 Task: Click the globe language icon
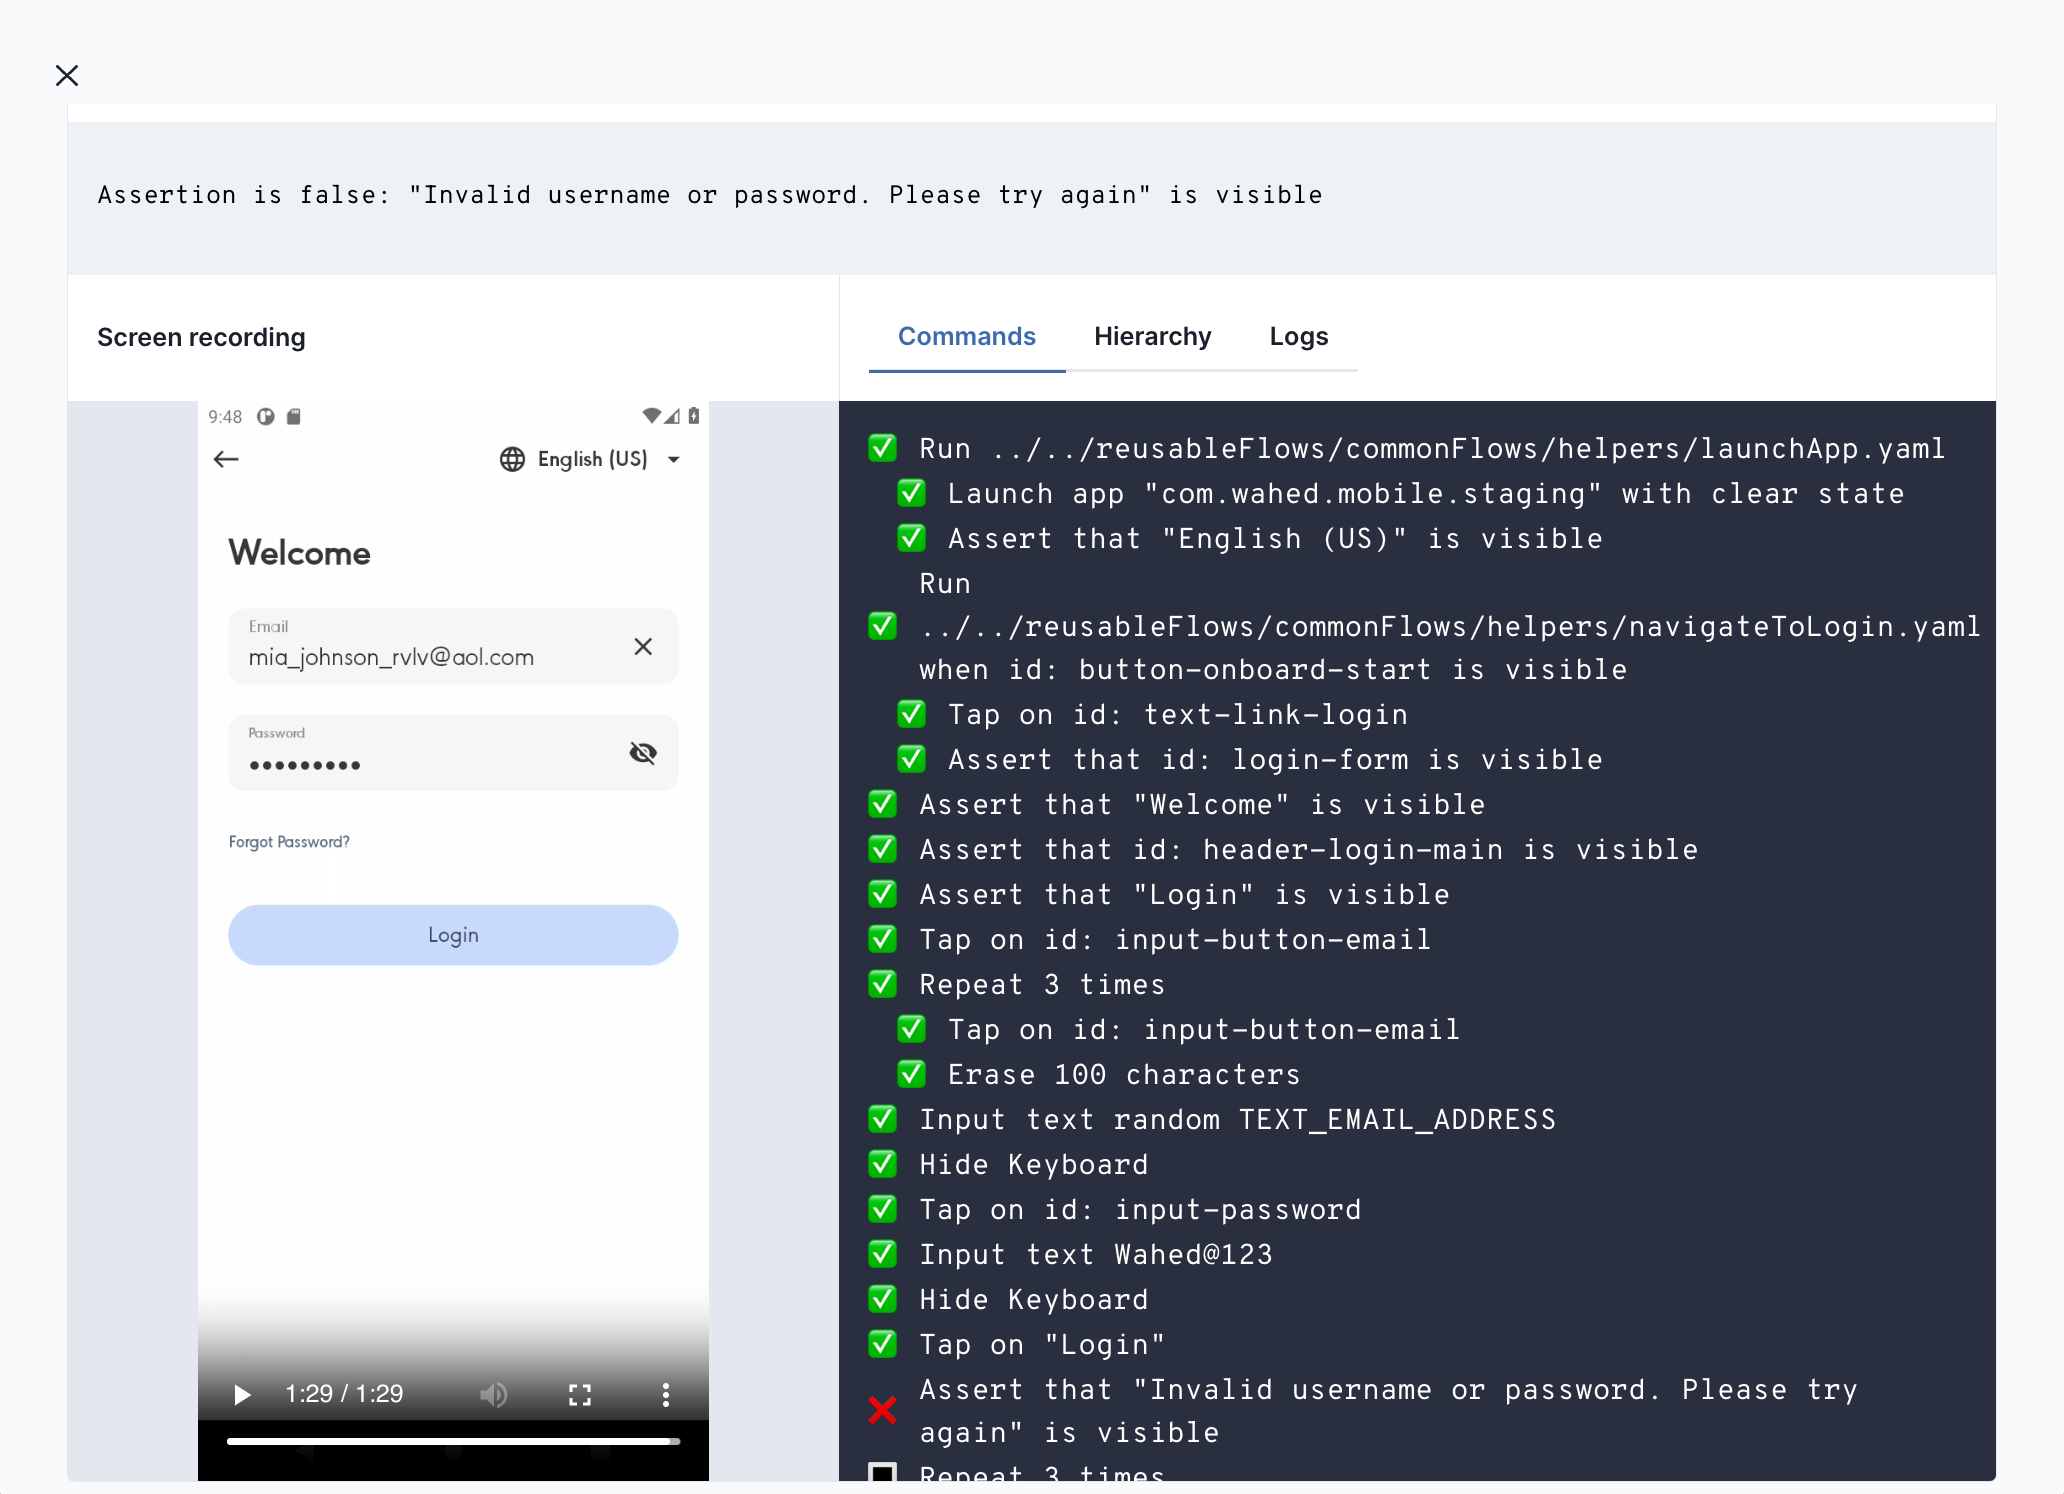pos(512,459)
